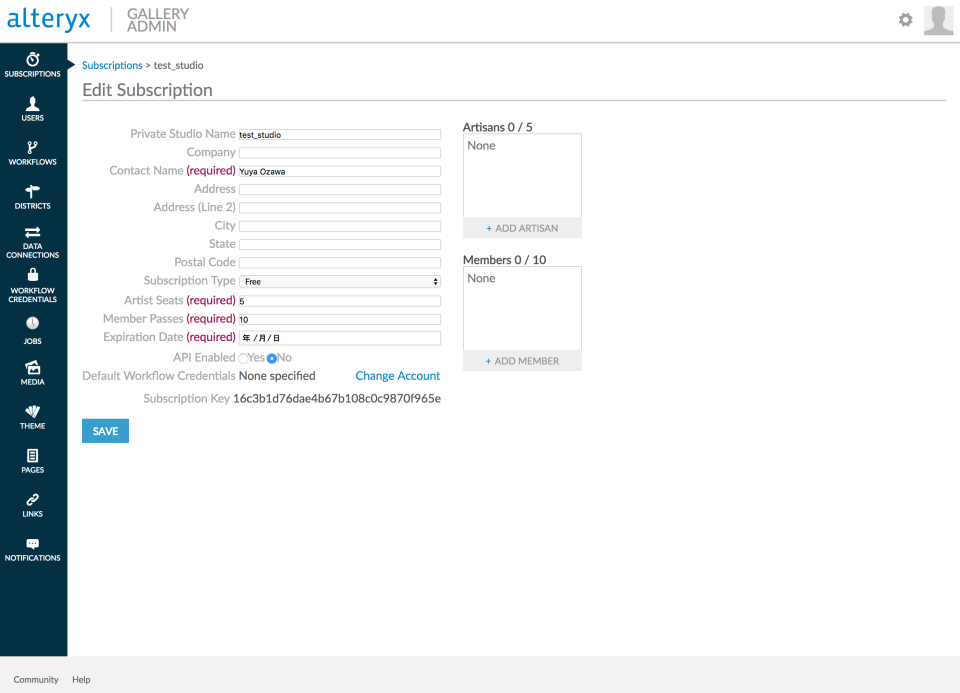Click the SAVE button

point(104,430)
